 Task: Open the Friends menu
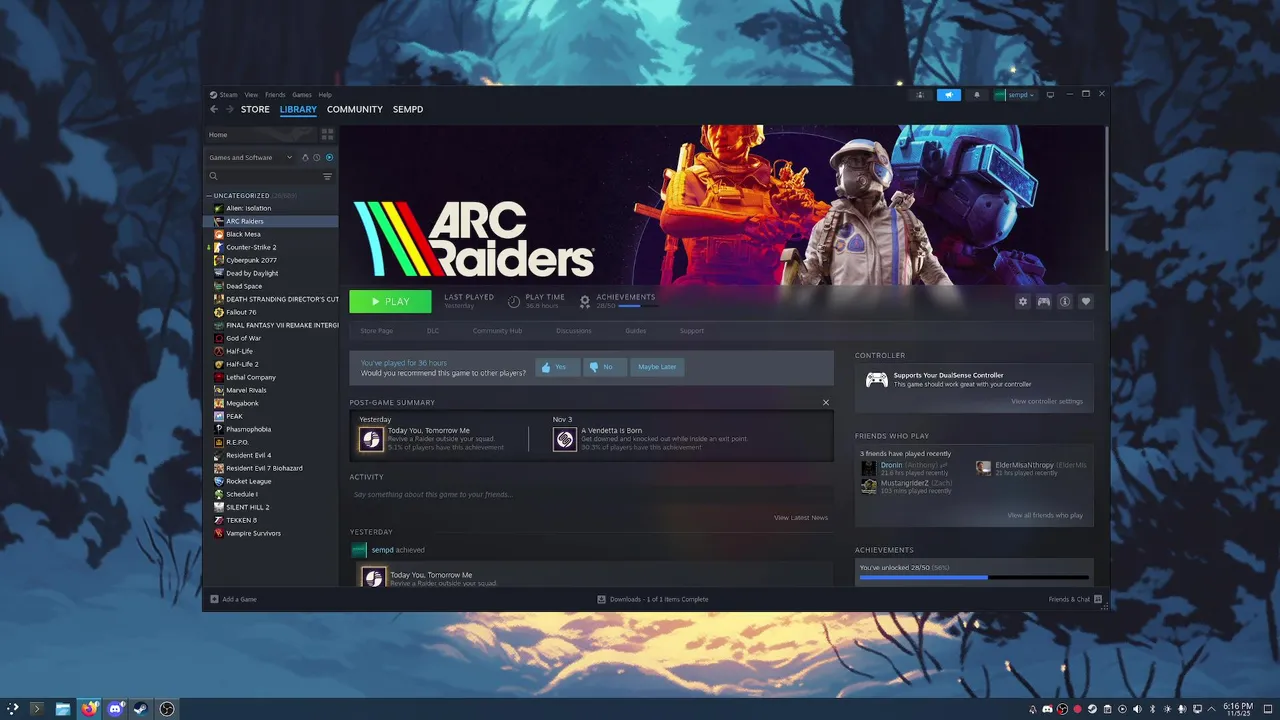click(x=275, y=95)
